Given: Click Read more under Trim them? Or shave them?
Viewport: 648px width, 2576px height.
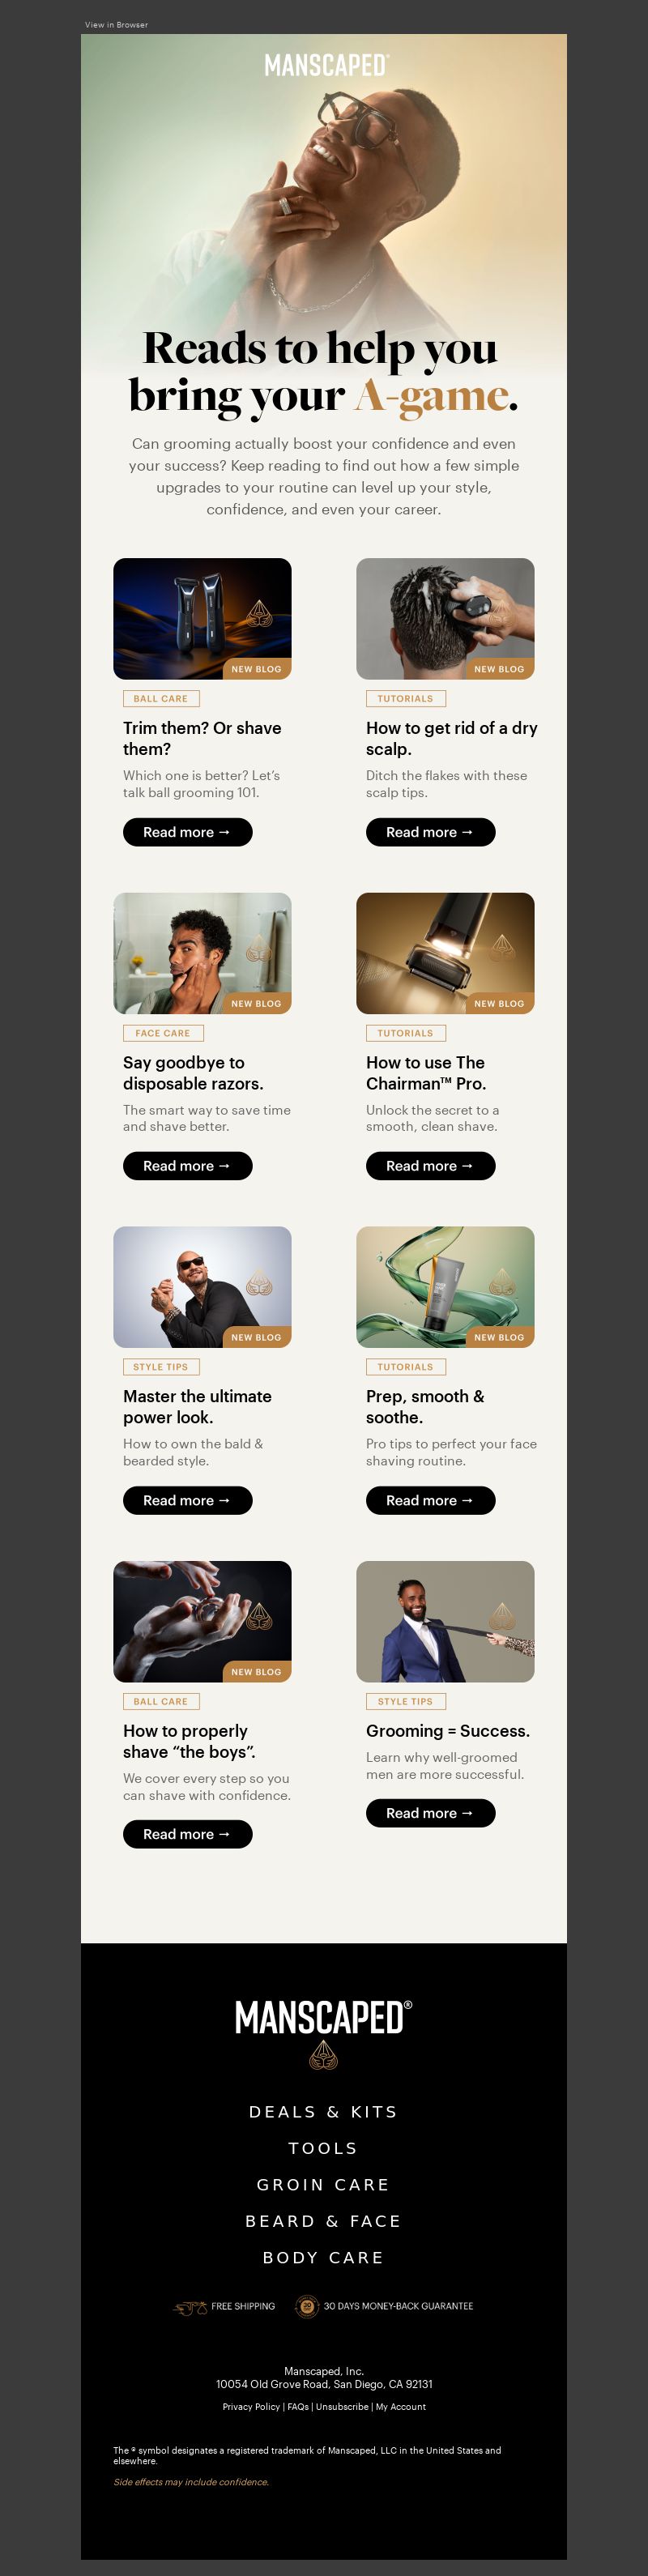Looking at the screenshot, I should click(x=187, y=832).
